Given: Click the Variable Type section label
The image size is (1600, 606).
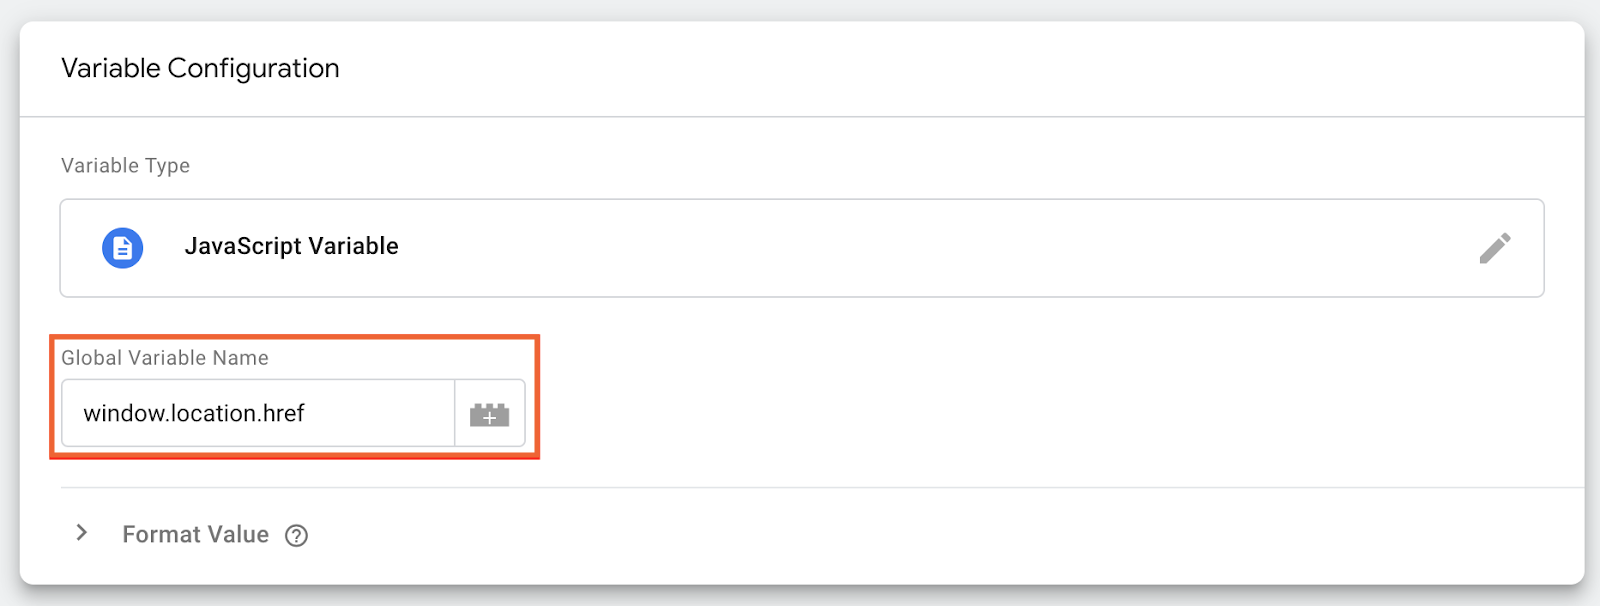Looking at the screenshot, I should 125,165.
